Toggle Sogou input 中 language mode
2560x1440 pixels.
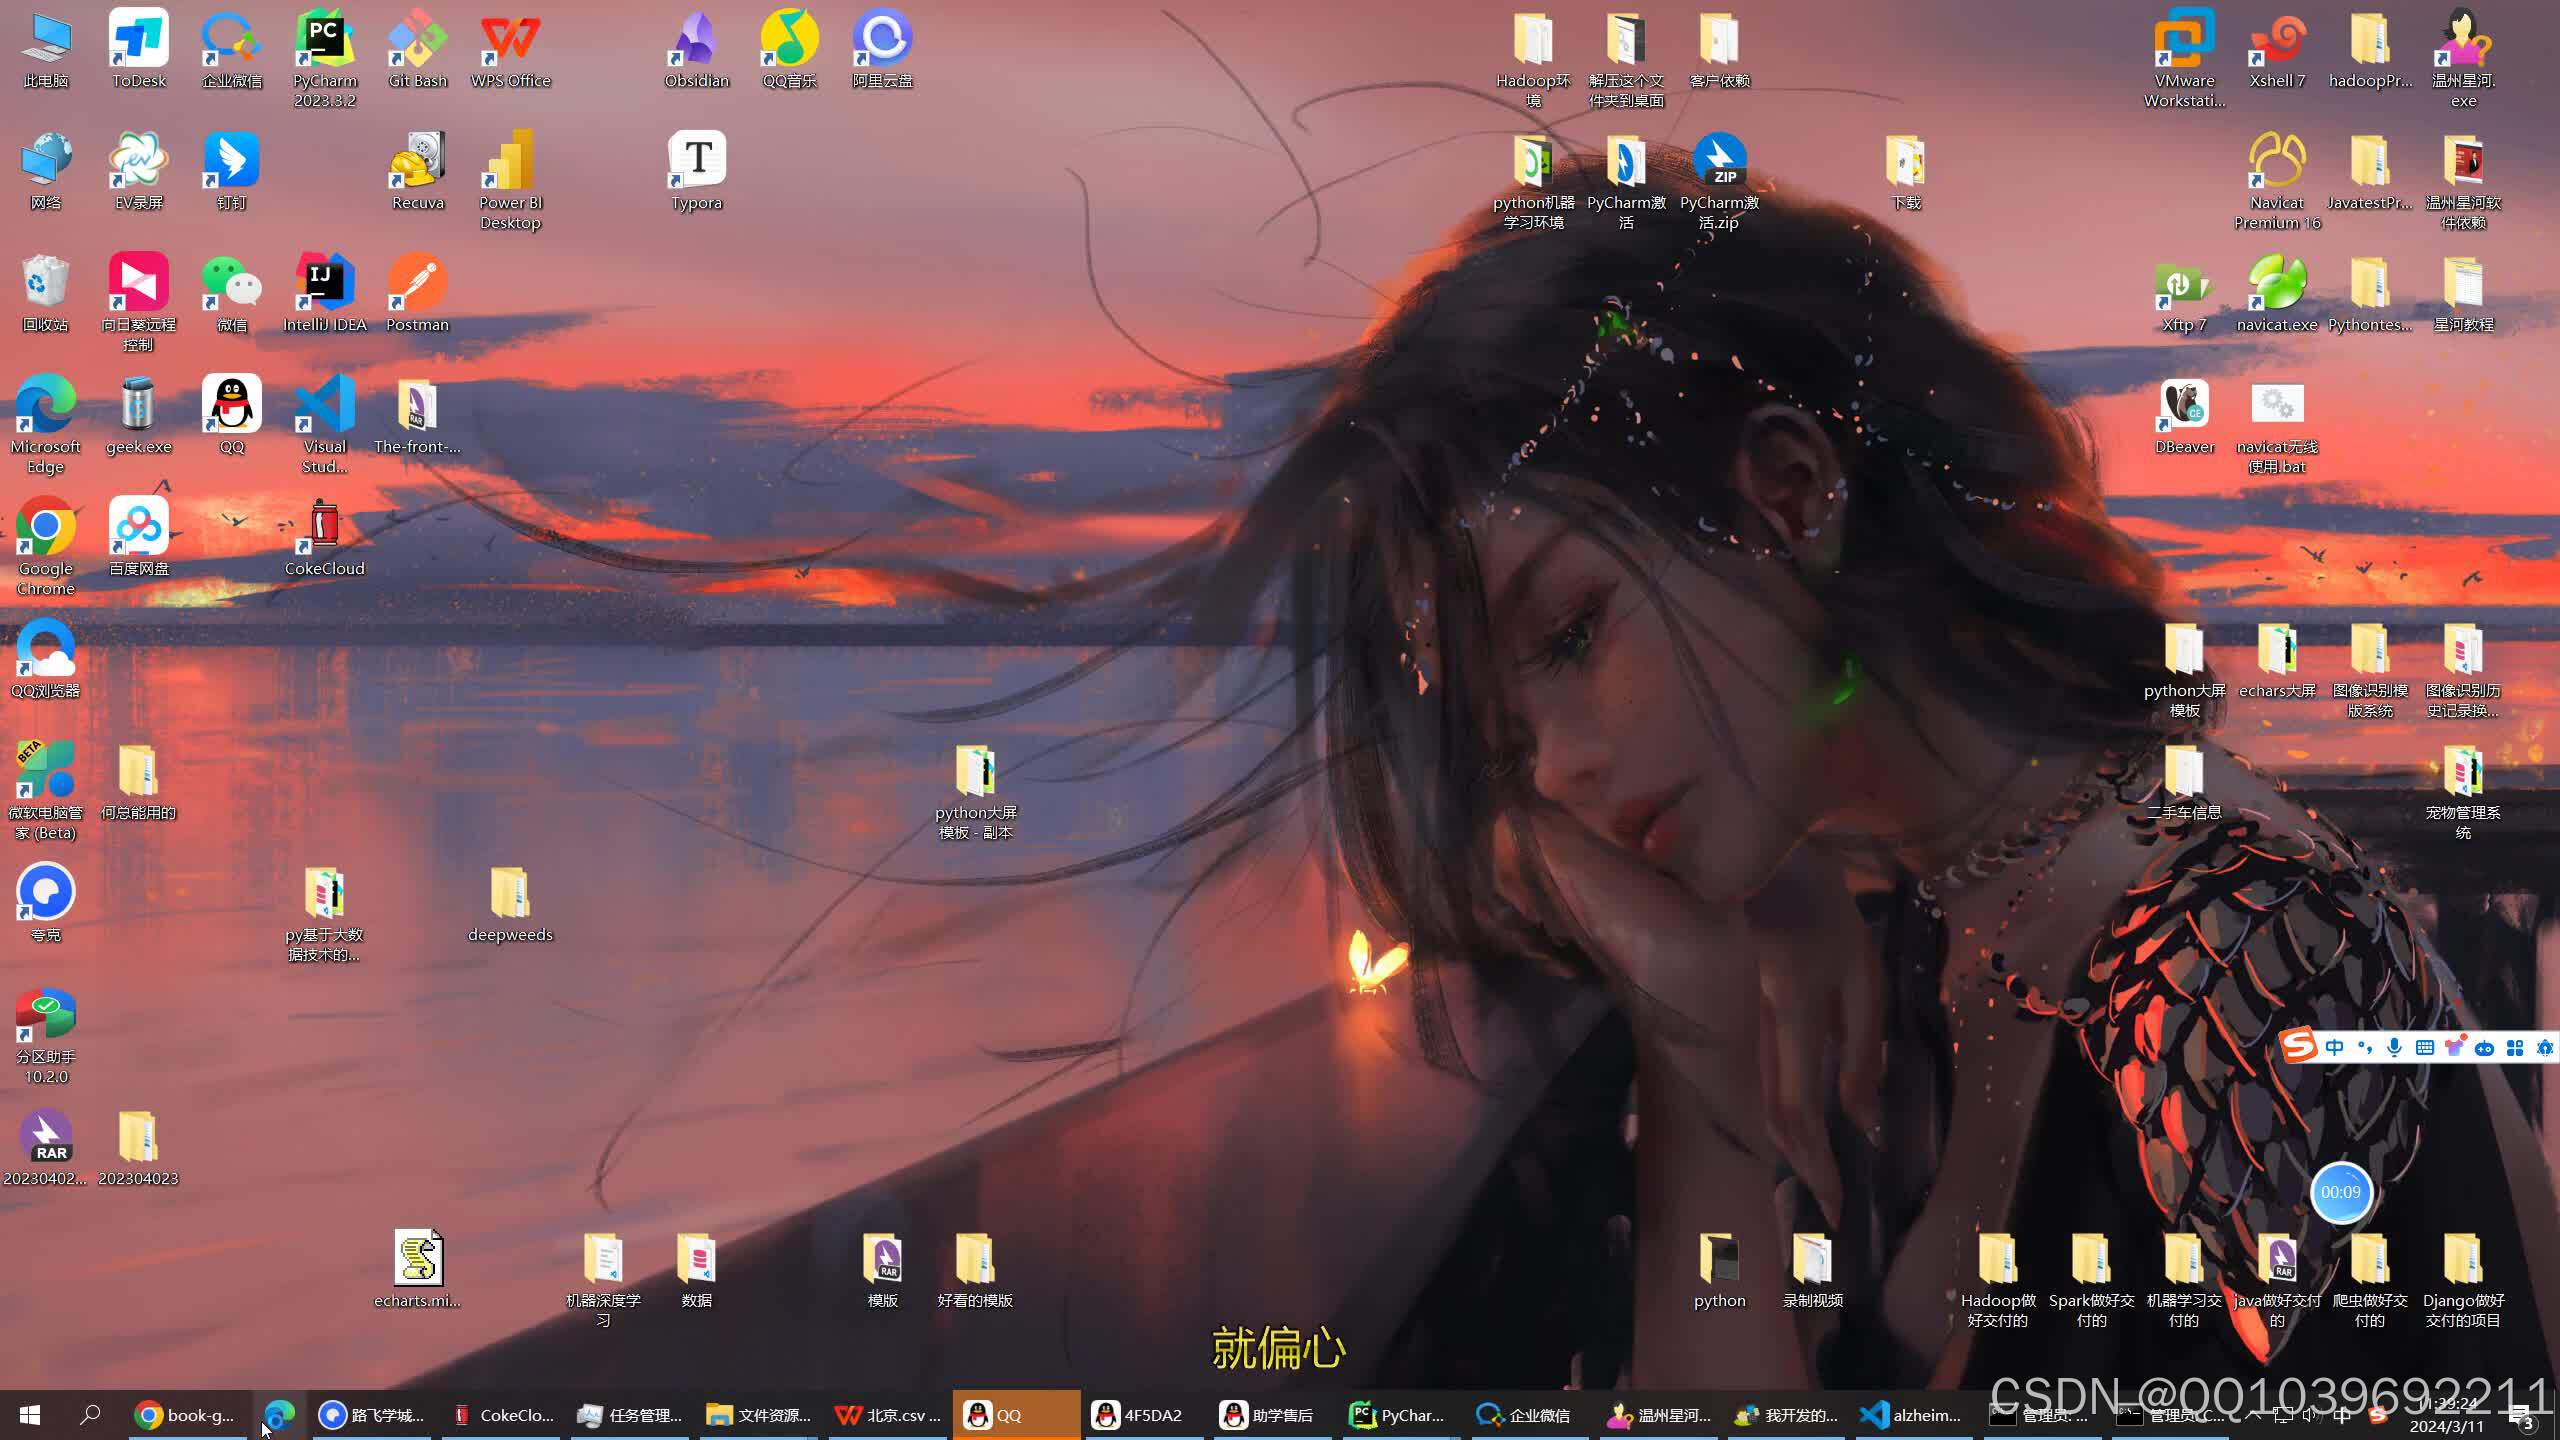[x=2334, y=1047]
